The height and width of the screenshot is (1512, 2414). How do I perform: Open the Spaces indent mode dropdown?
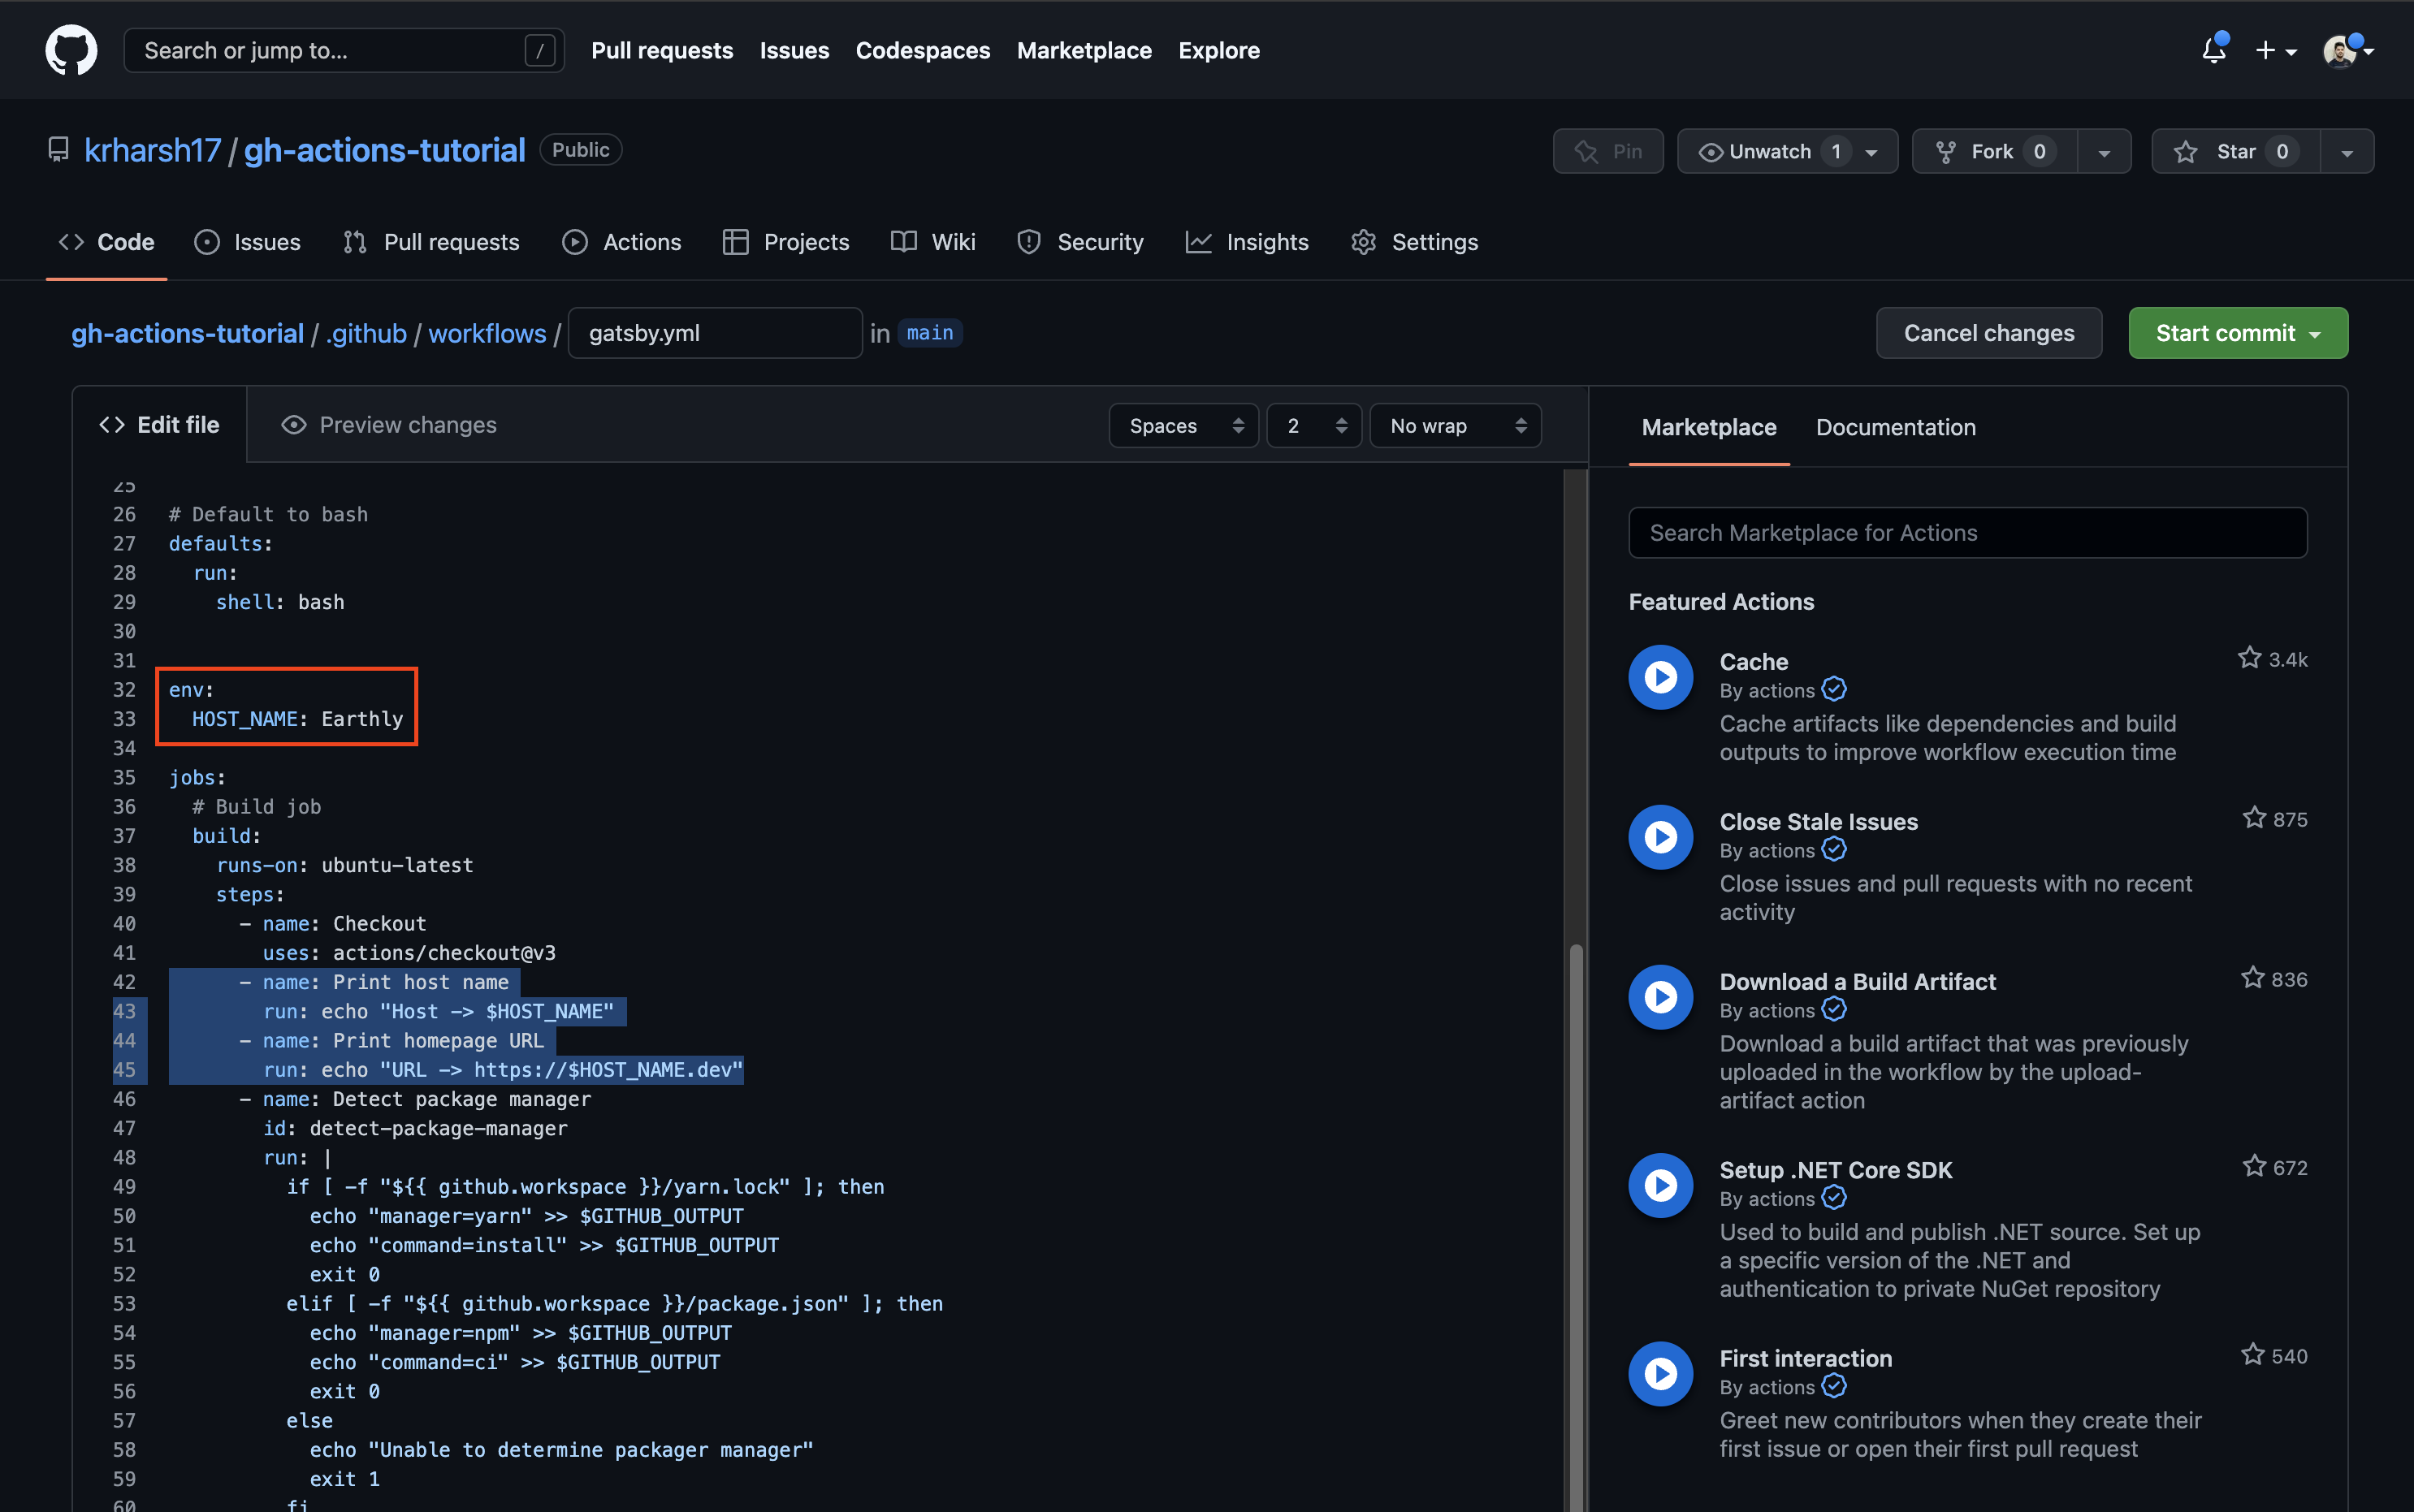(x=1184, y=426)
